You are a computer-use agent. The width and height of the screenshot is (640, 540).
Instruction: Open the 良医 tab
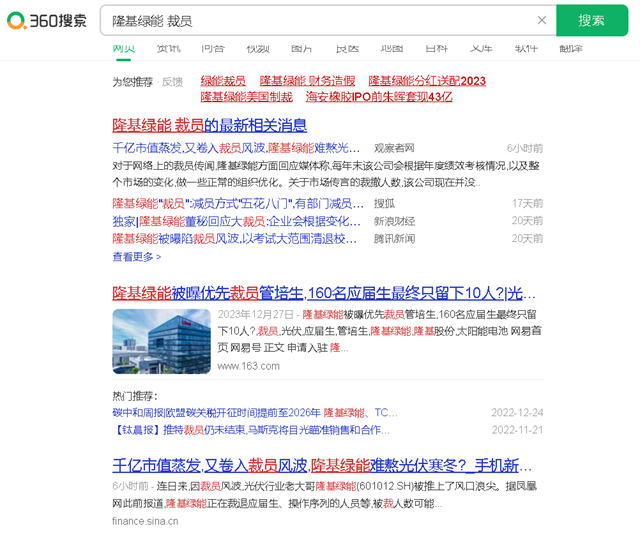point(347,49)
